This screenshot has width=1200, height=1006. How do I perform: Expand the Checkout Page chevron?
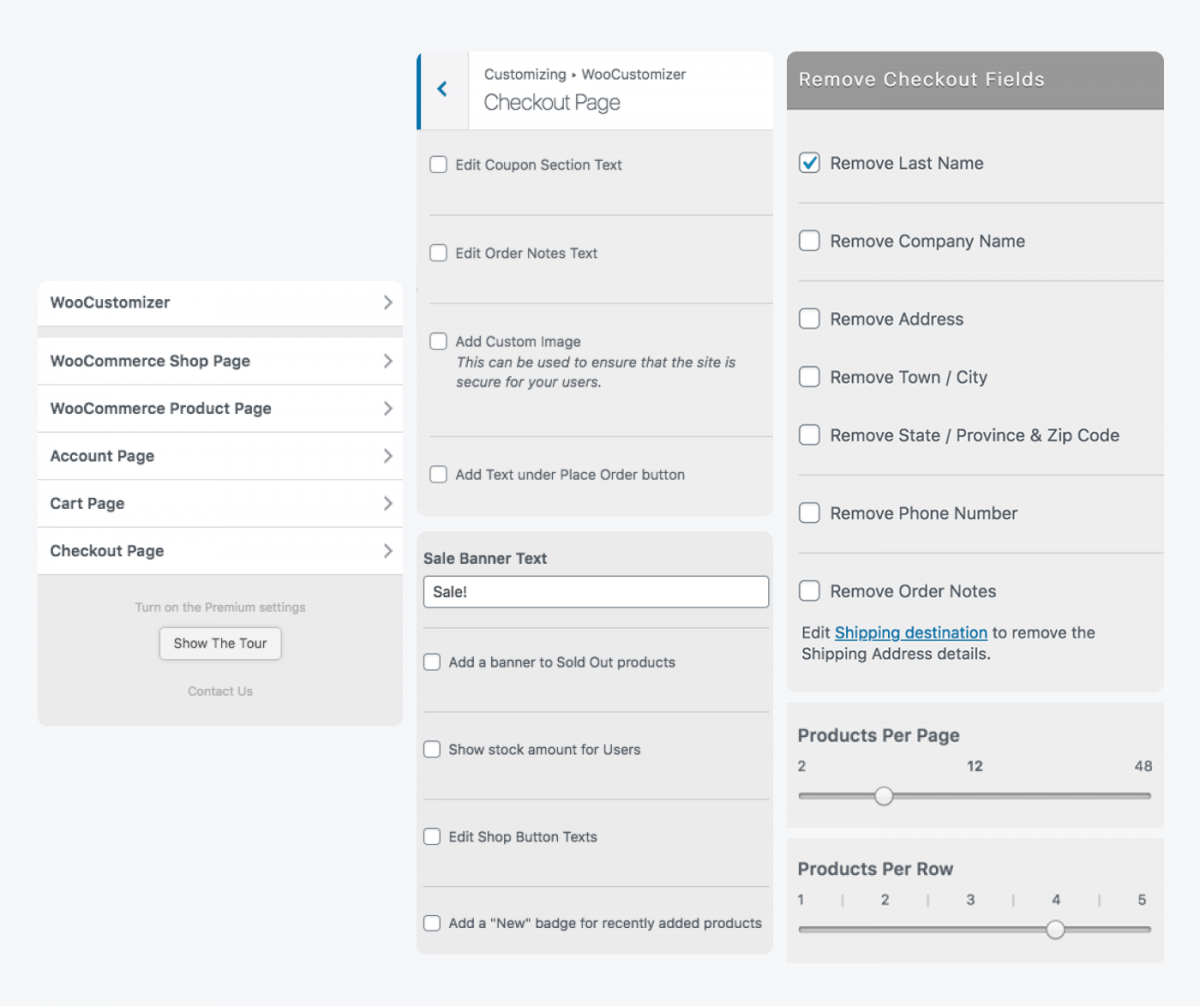coord(388,551)
